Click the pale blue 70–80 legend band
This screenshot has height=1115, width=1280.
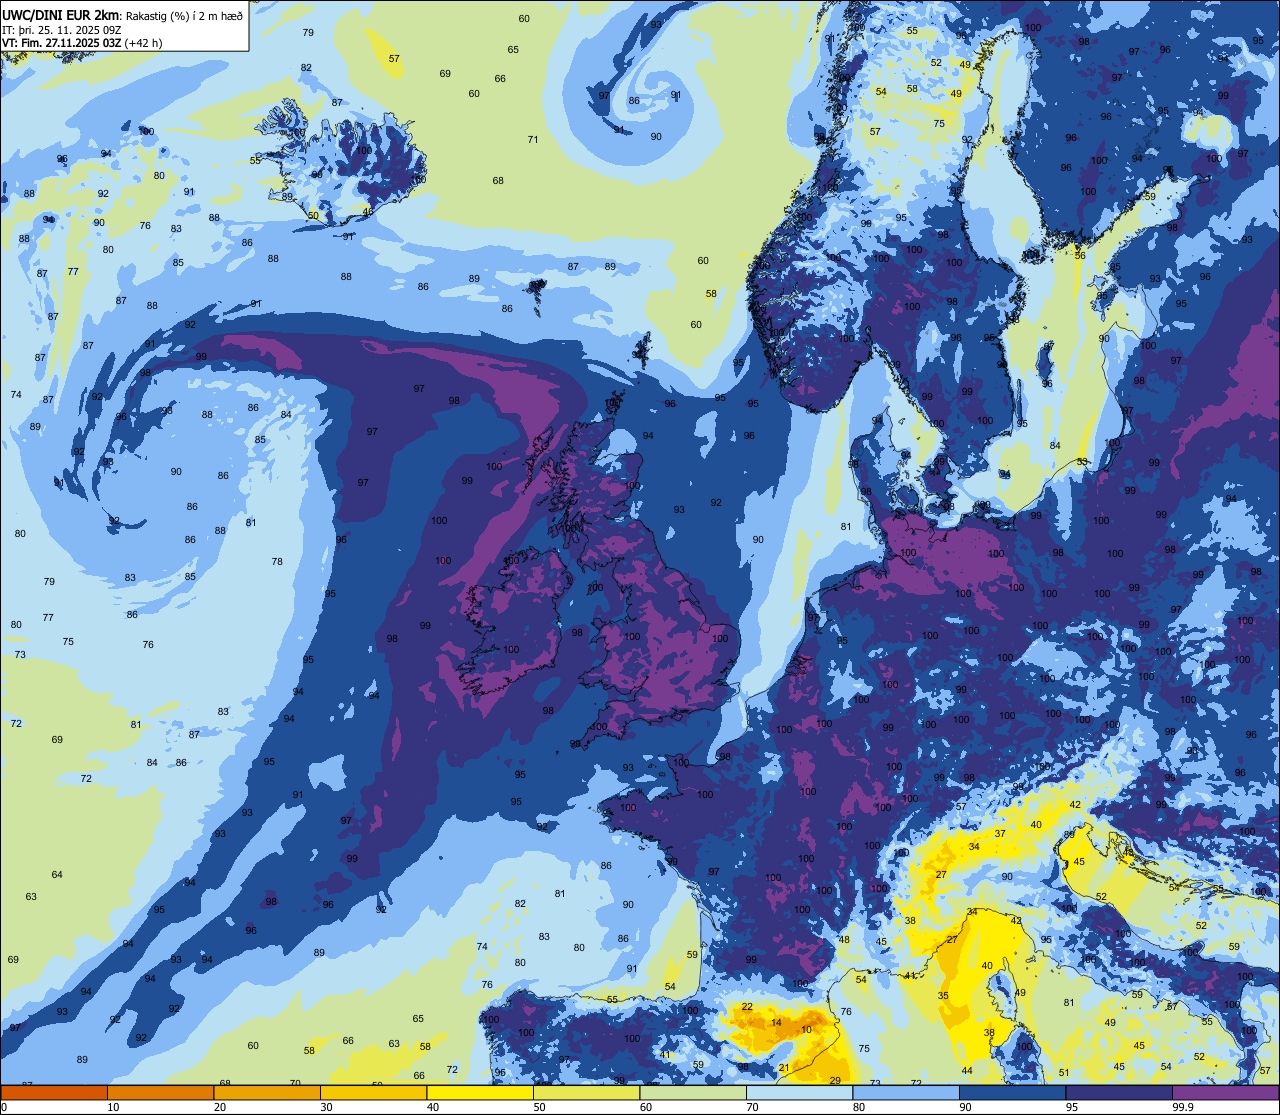(x=800, y=1093)
